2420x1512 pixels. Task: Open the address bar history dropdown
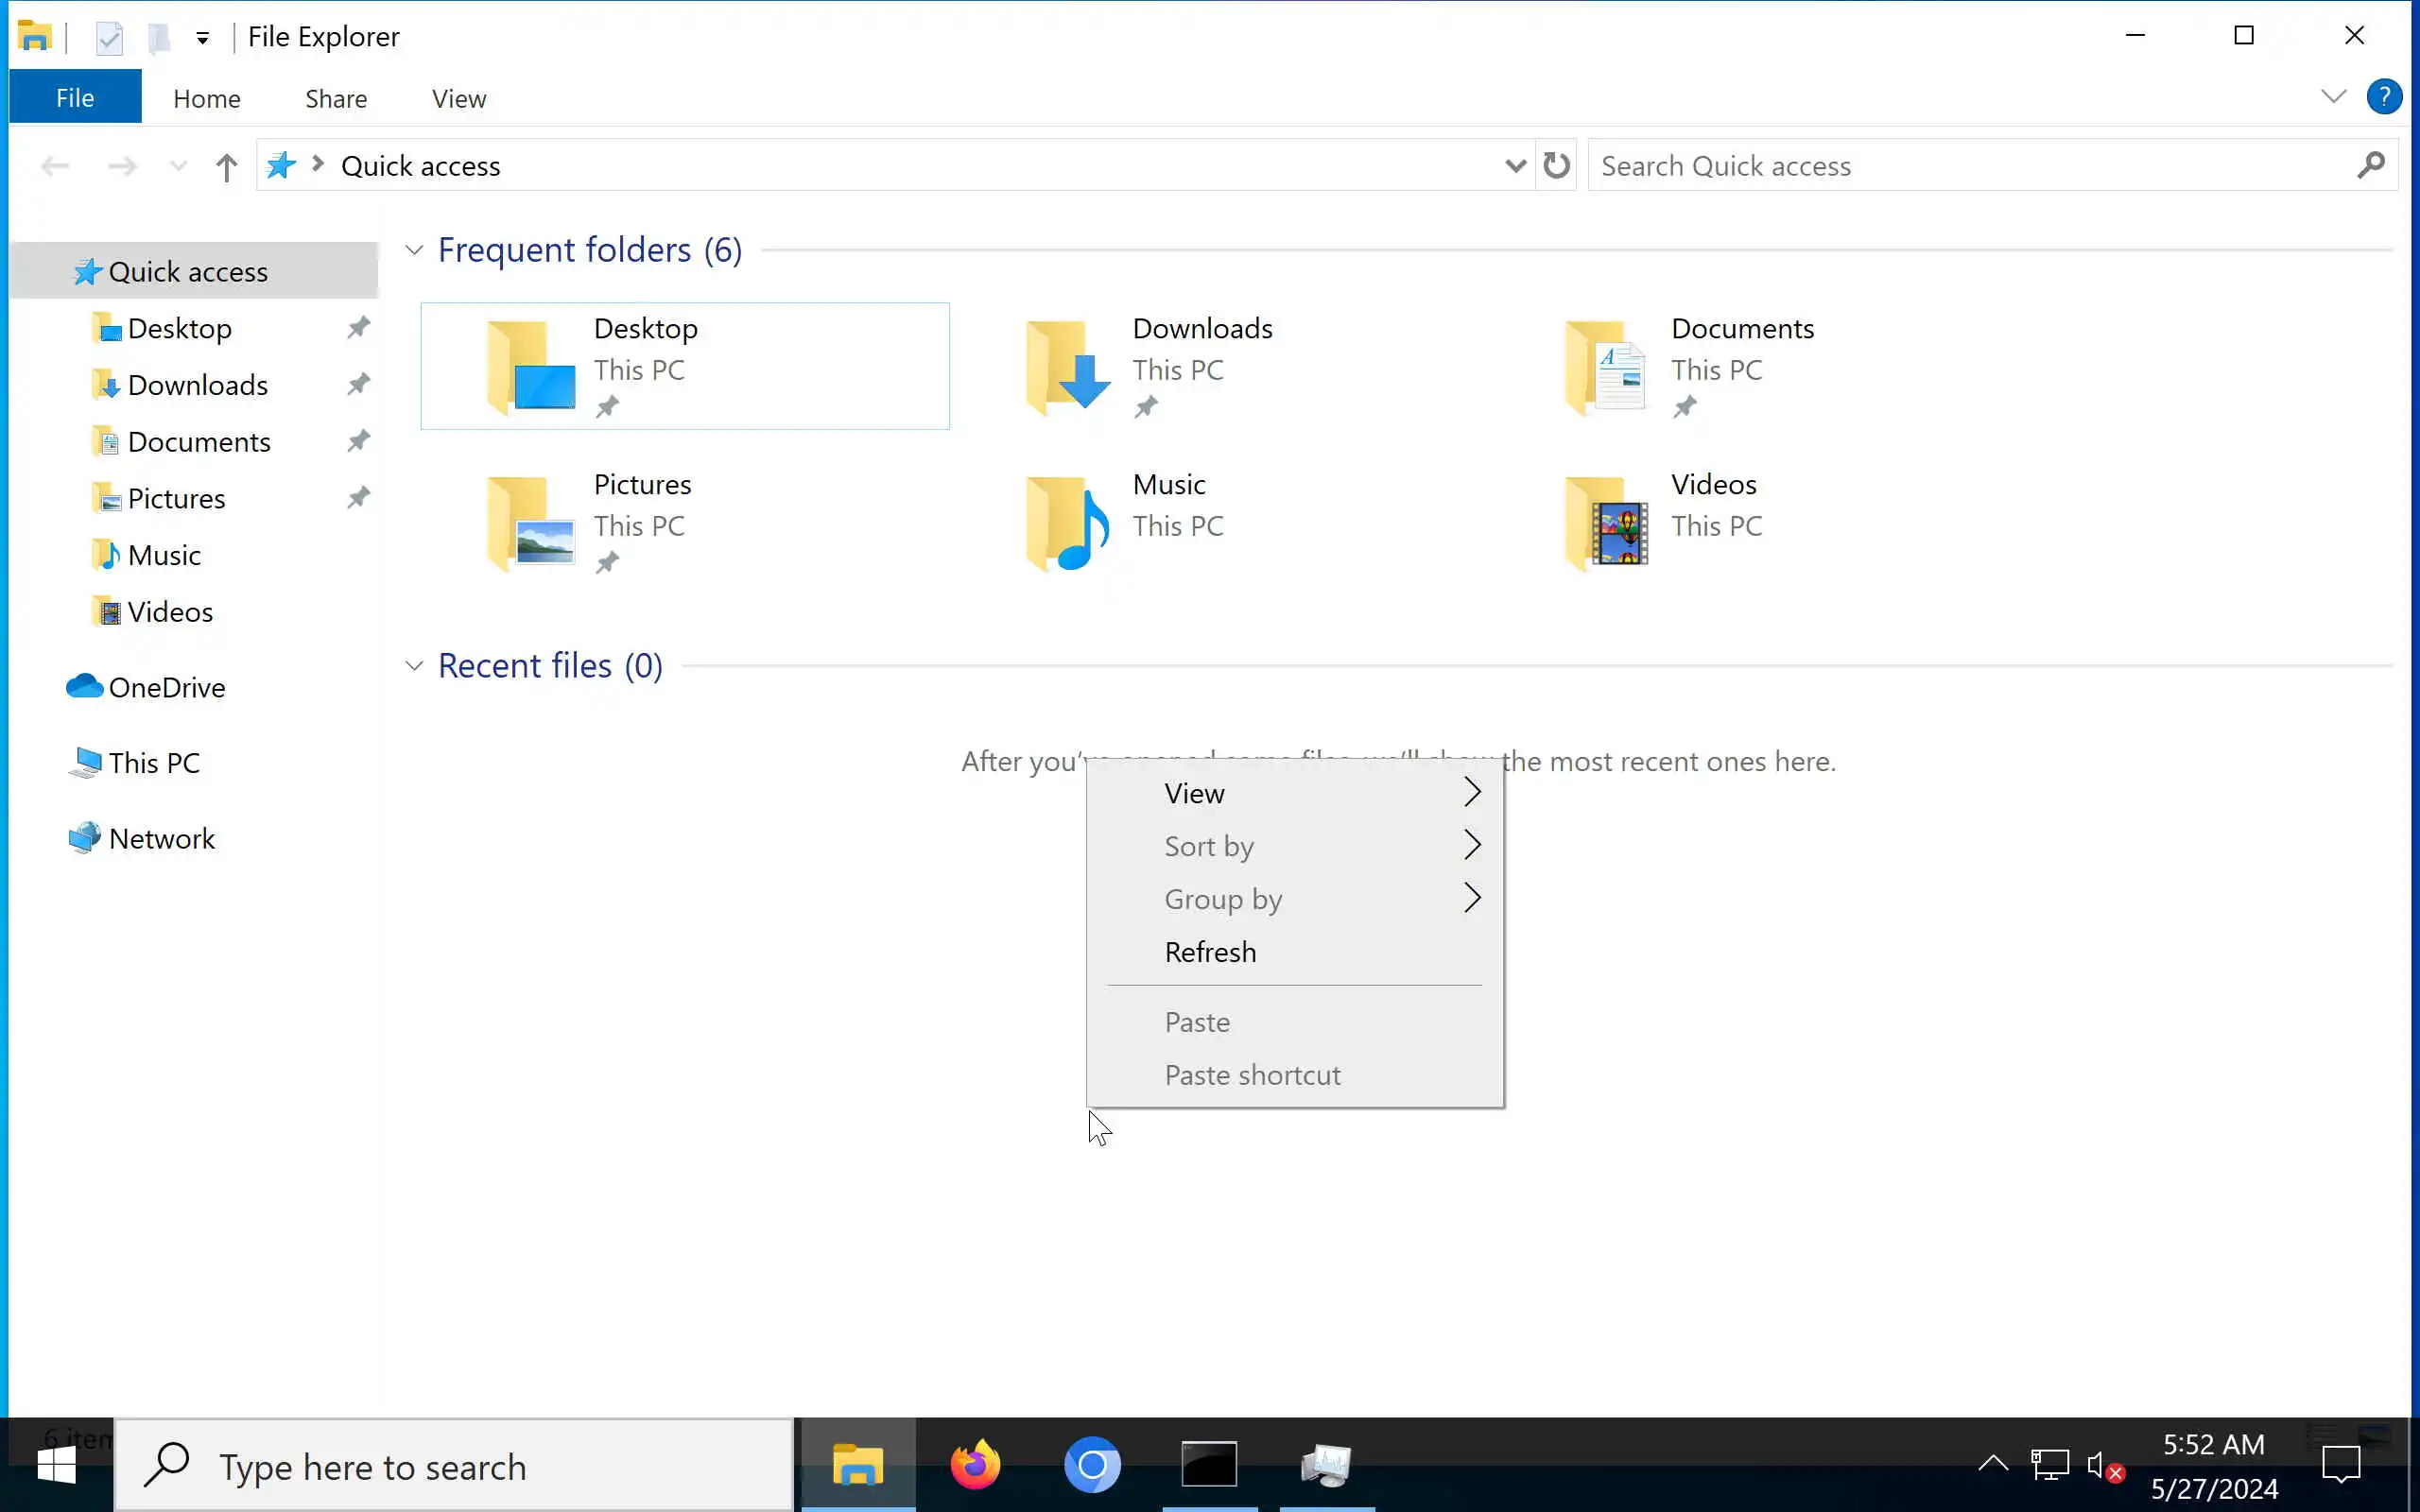tap(1514, 166)
